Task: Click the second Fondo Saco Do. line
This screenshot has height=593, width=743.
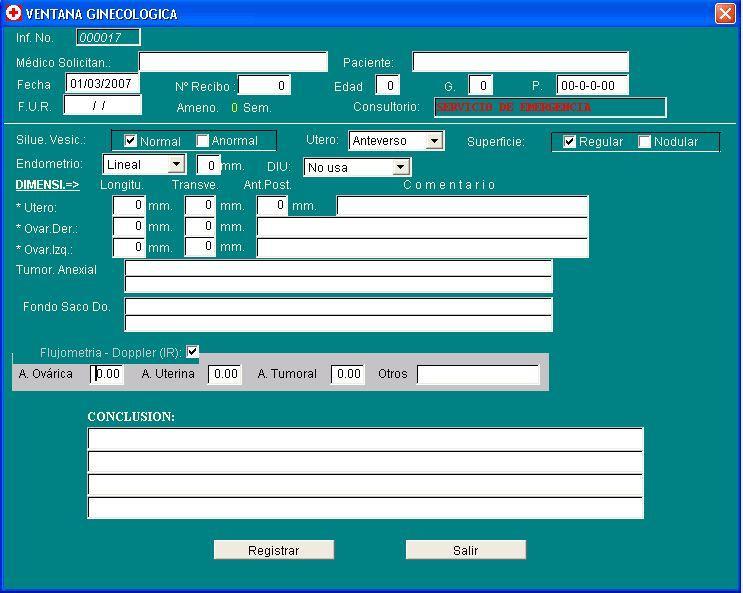Action: [x=338, y=323]
